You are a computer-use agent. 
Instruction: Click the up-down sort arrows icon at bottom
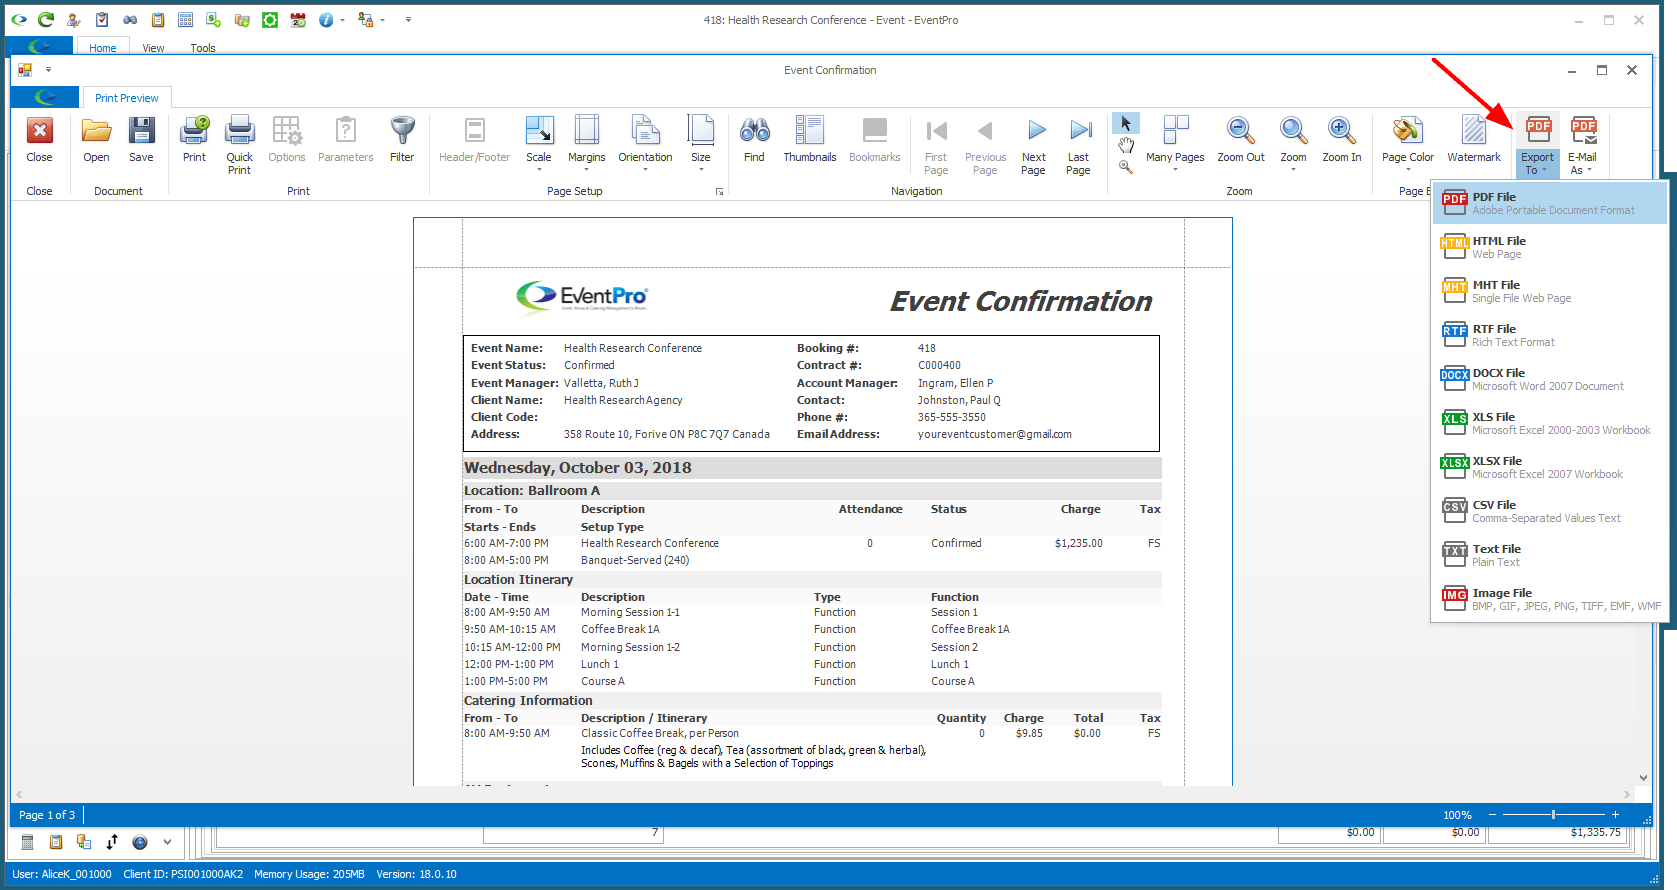coord(112,842)
